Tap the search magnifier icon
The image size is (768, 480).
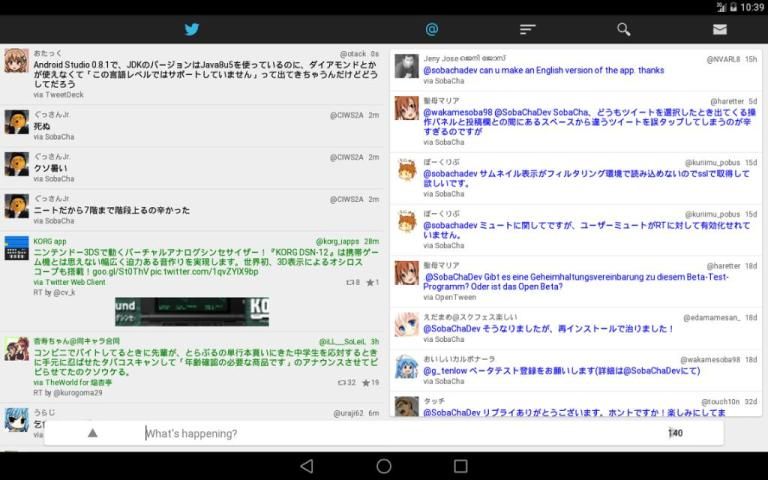(624, 29)
